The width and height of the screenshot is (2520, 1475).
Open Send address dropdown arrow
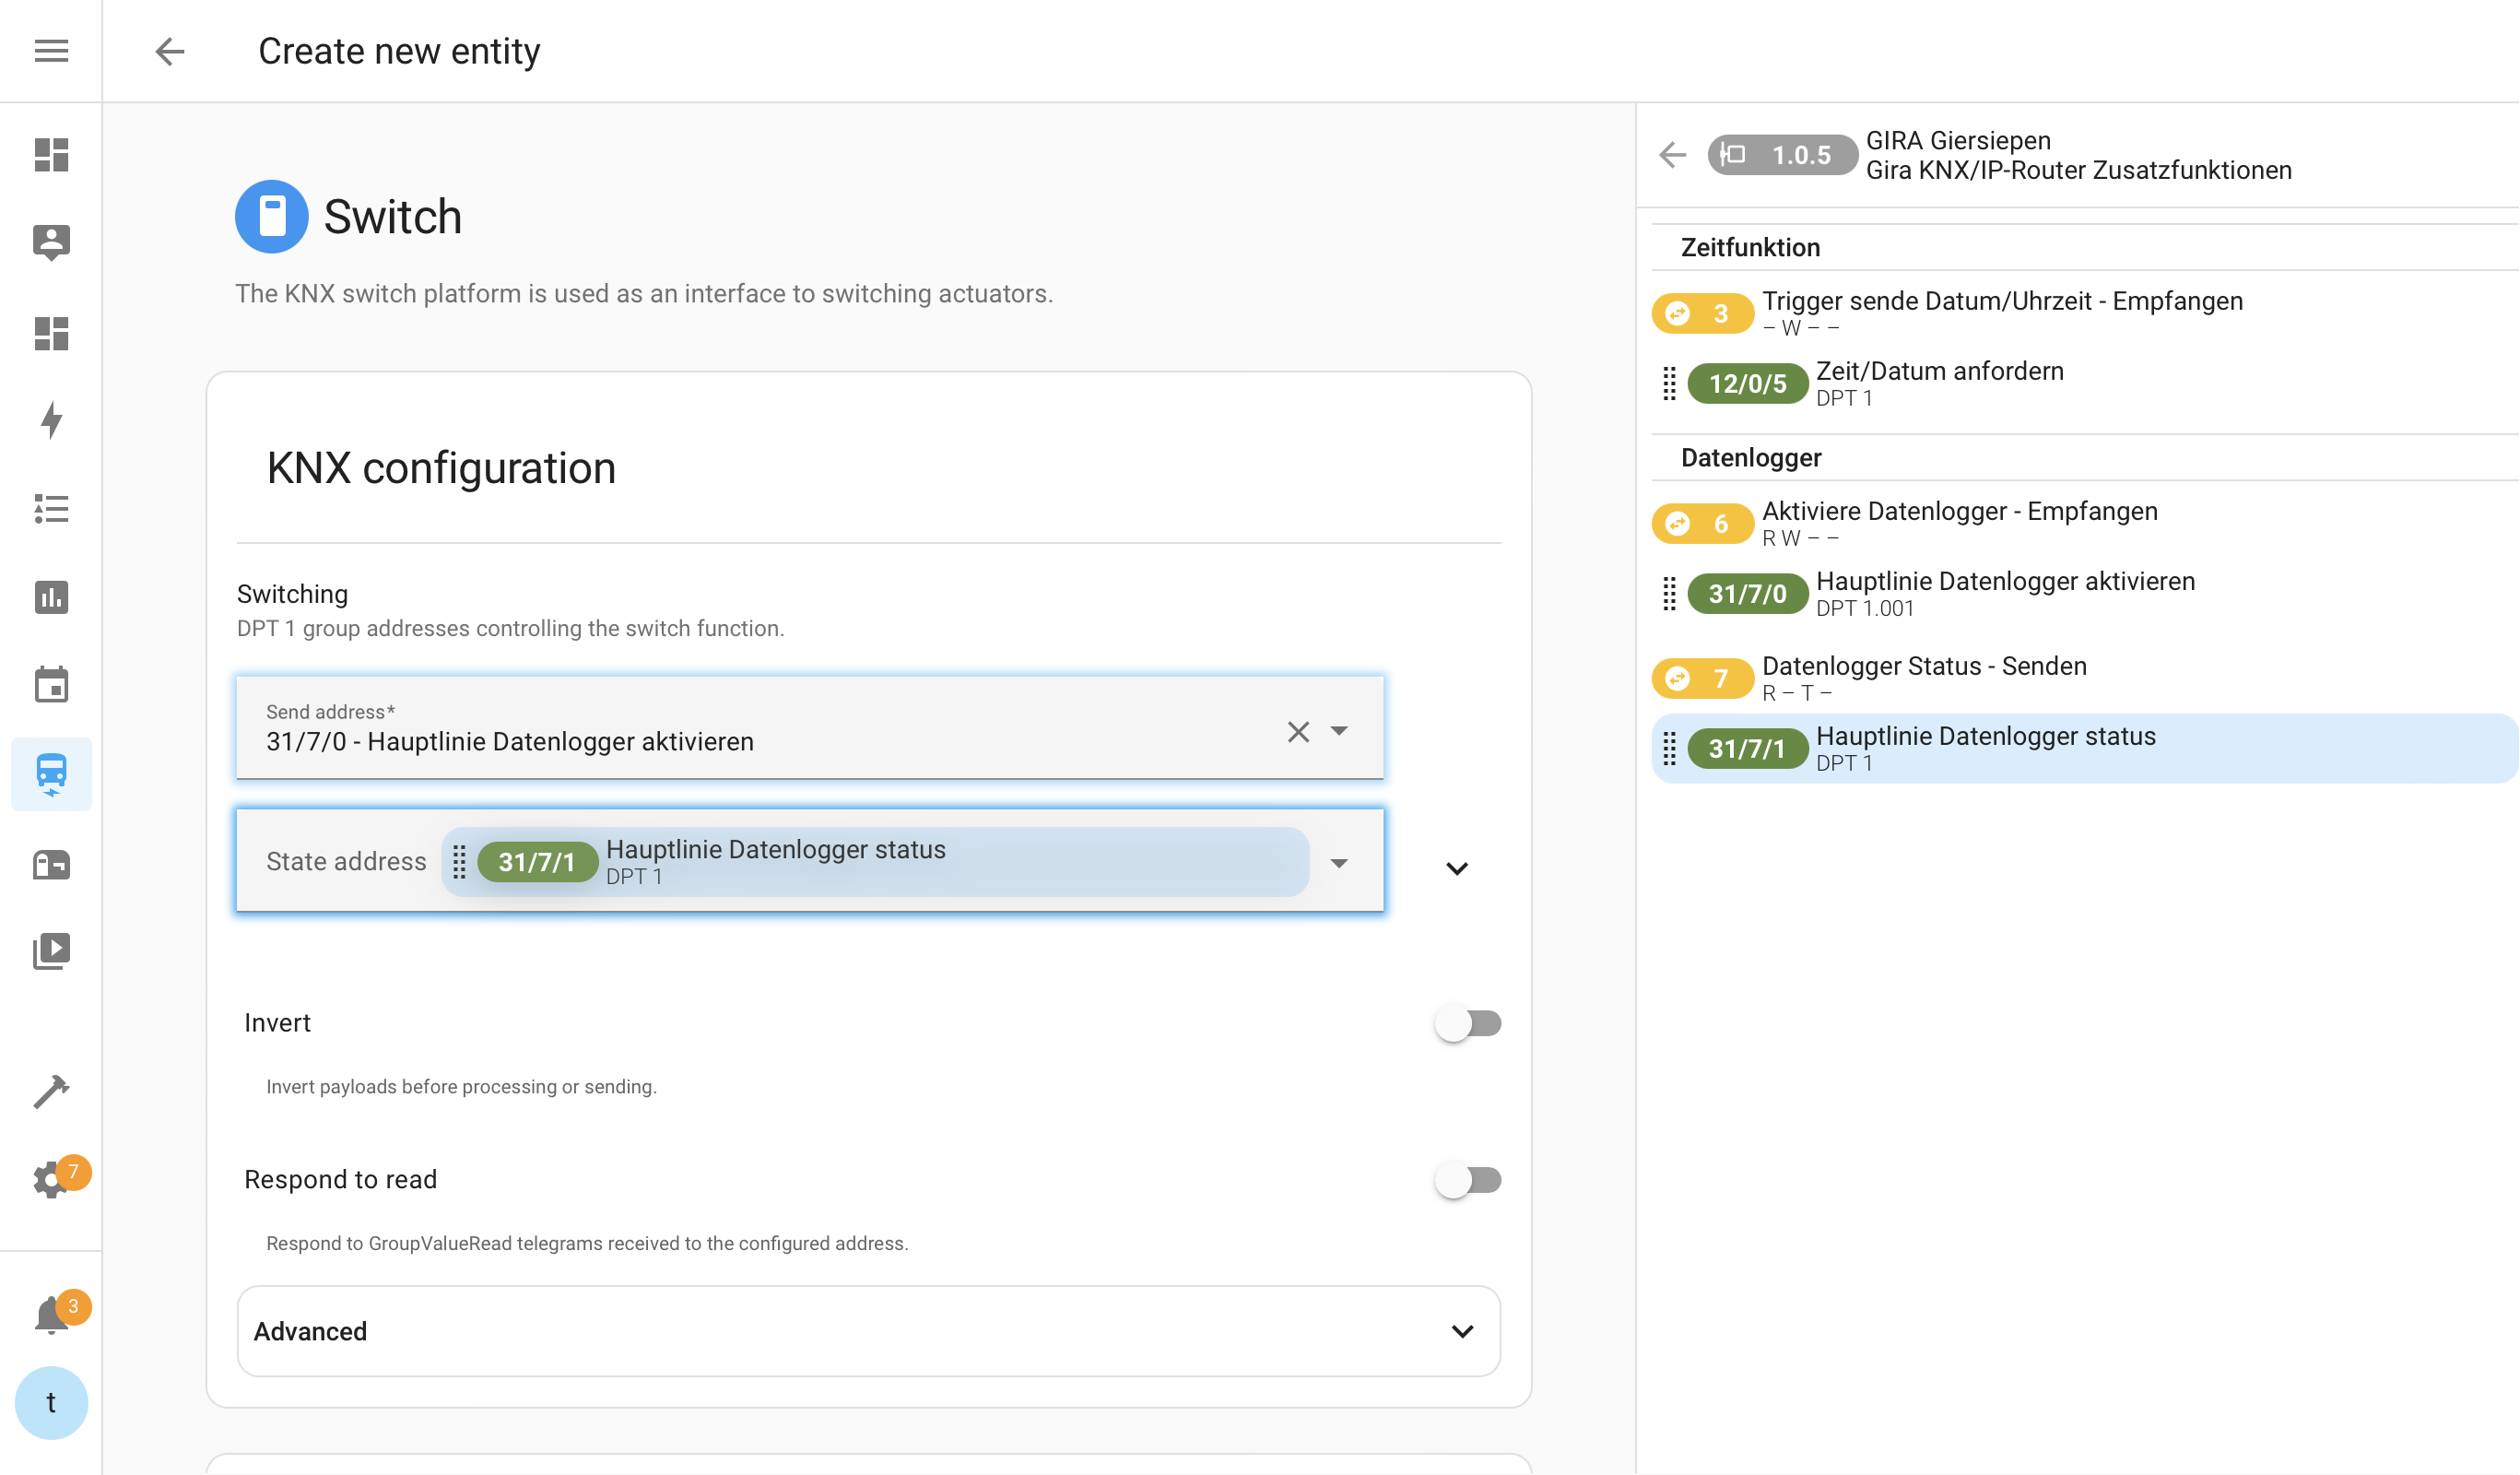pos(1339,731)
